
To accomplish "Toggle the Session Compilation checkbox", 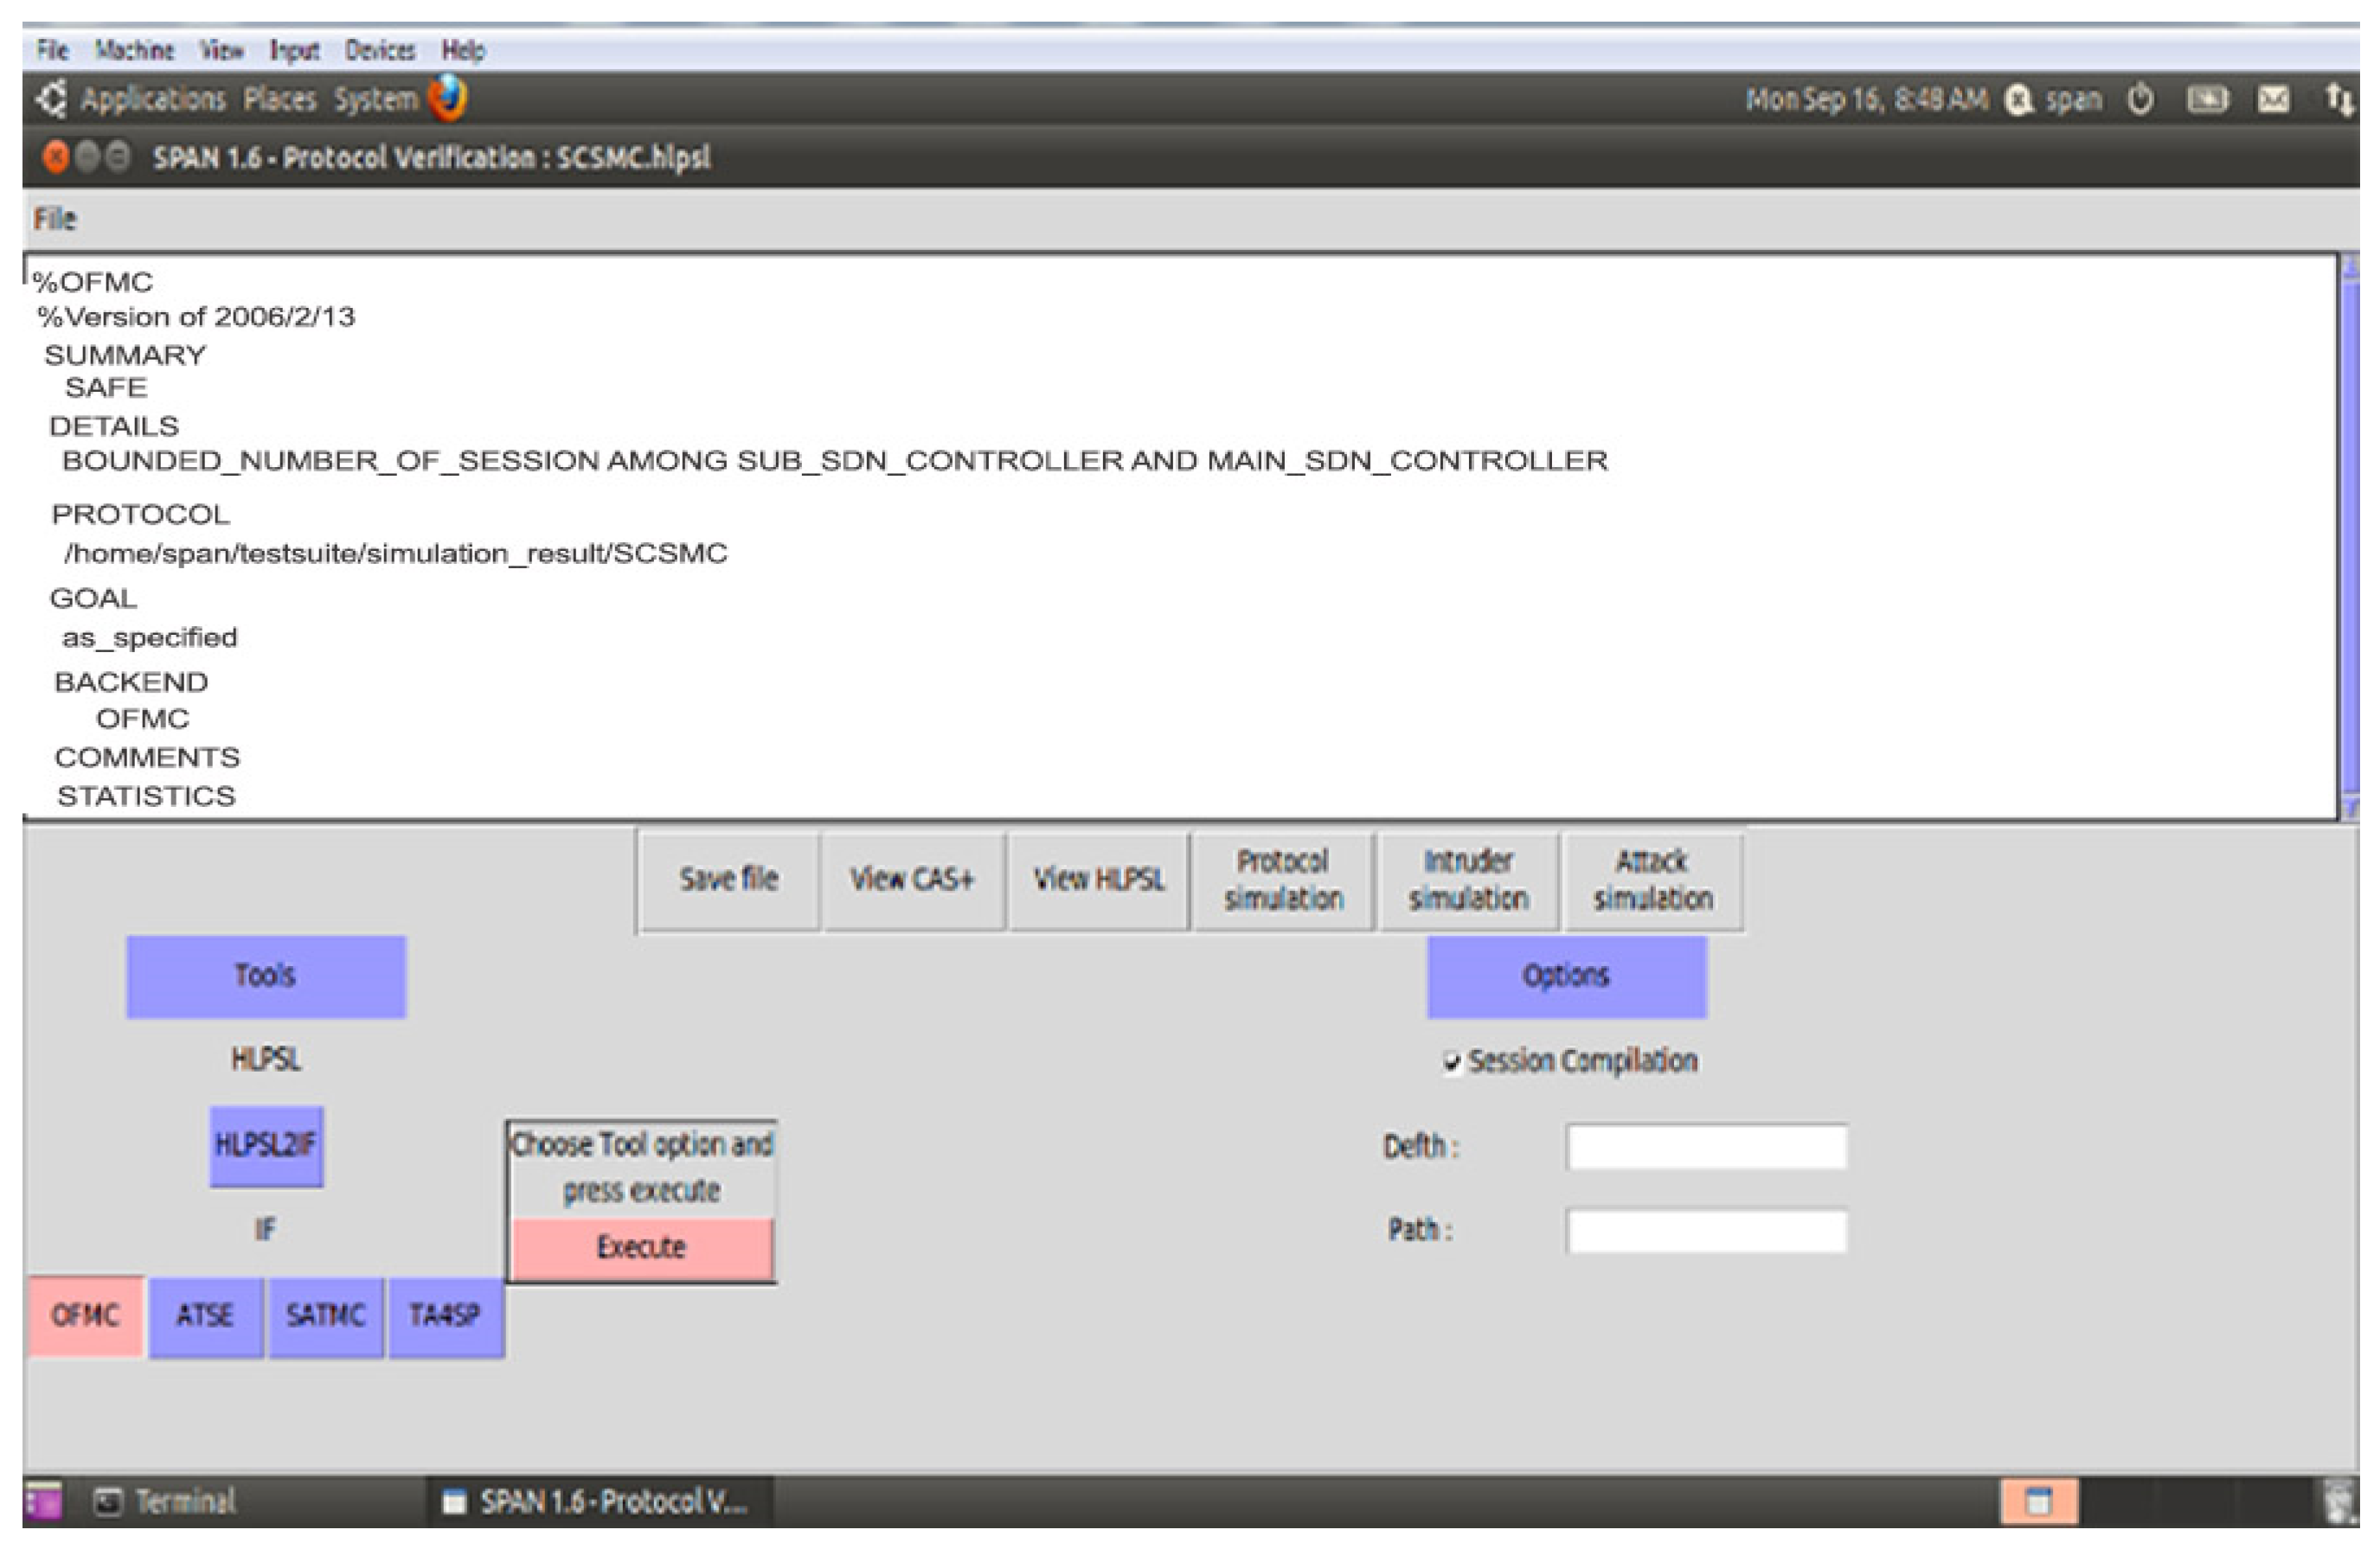I will (x=1451, y=1062).
